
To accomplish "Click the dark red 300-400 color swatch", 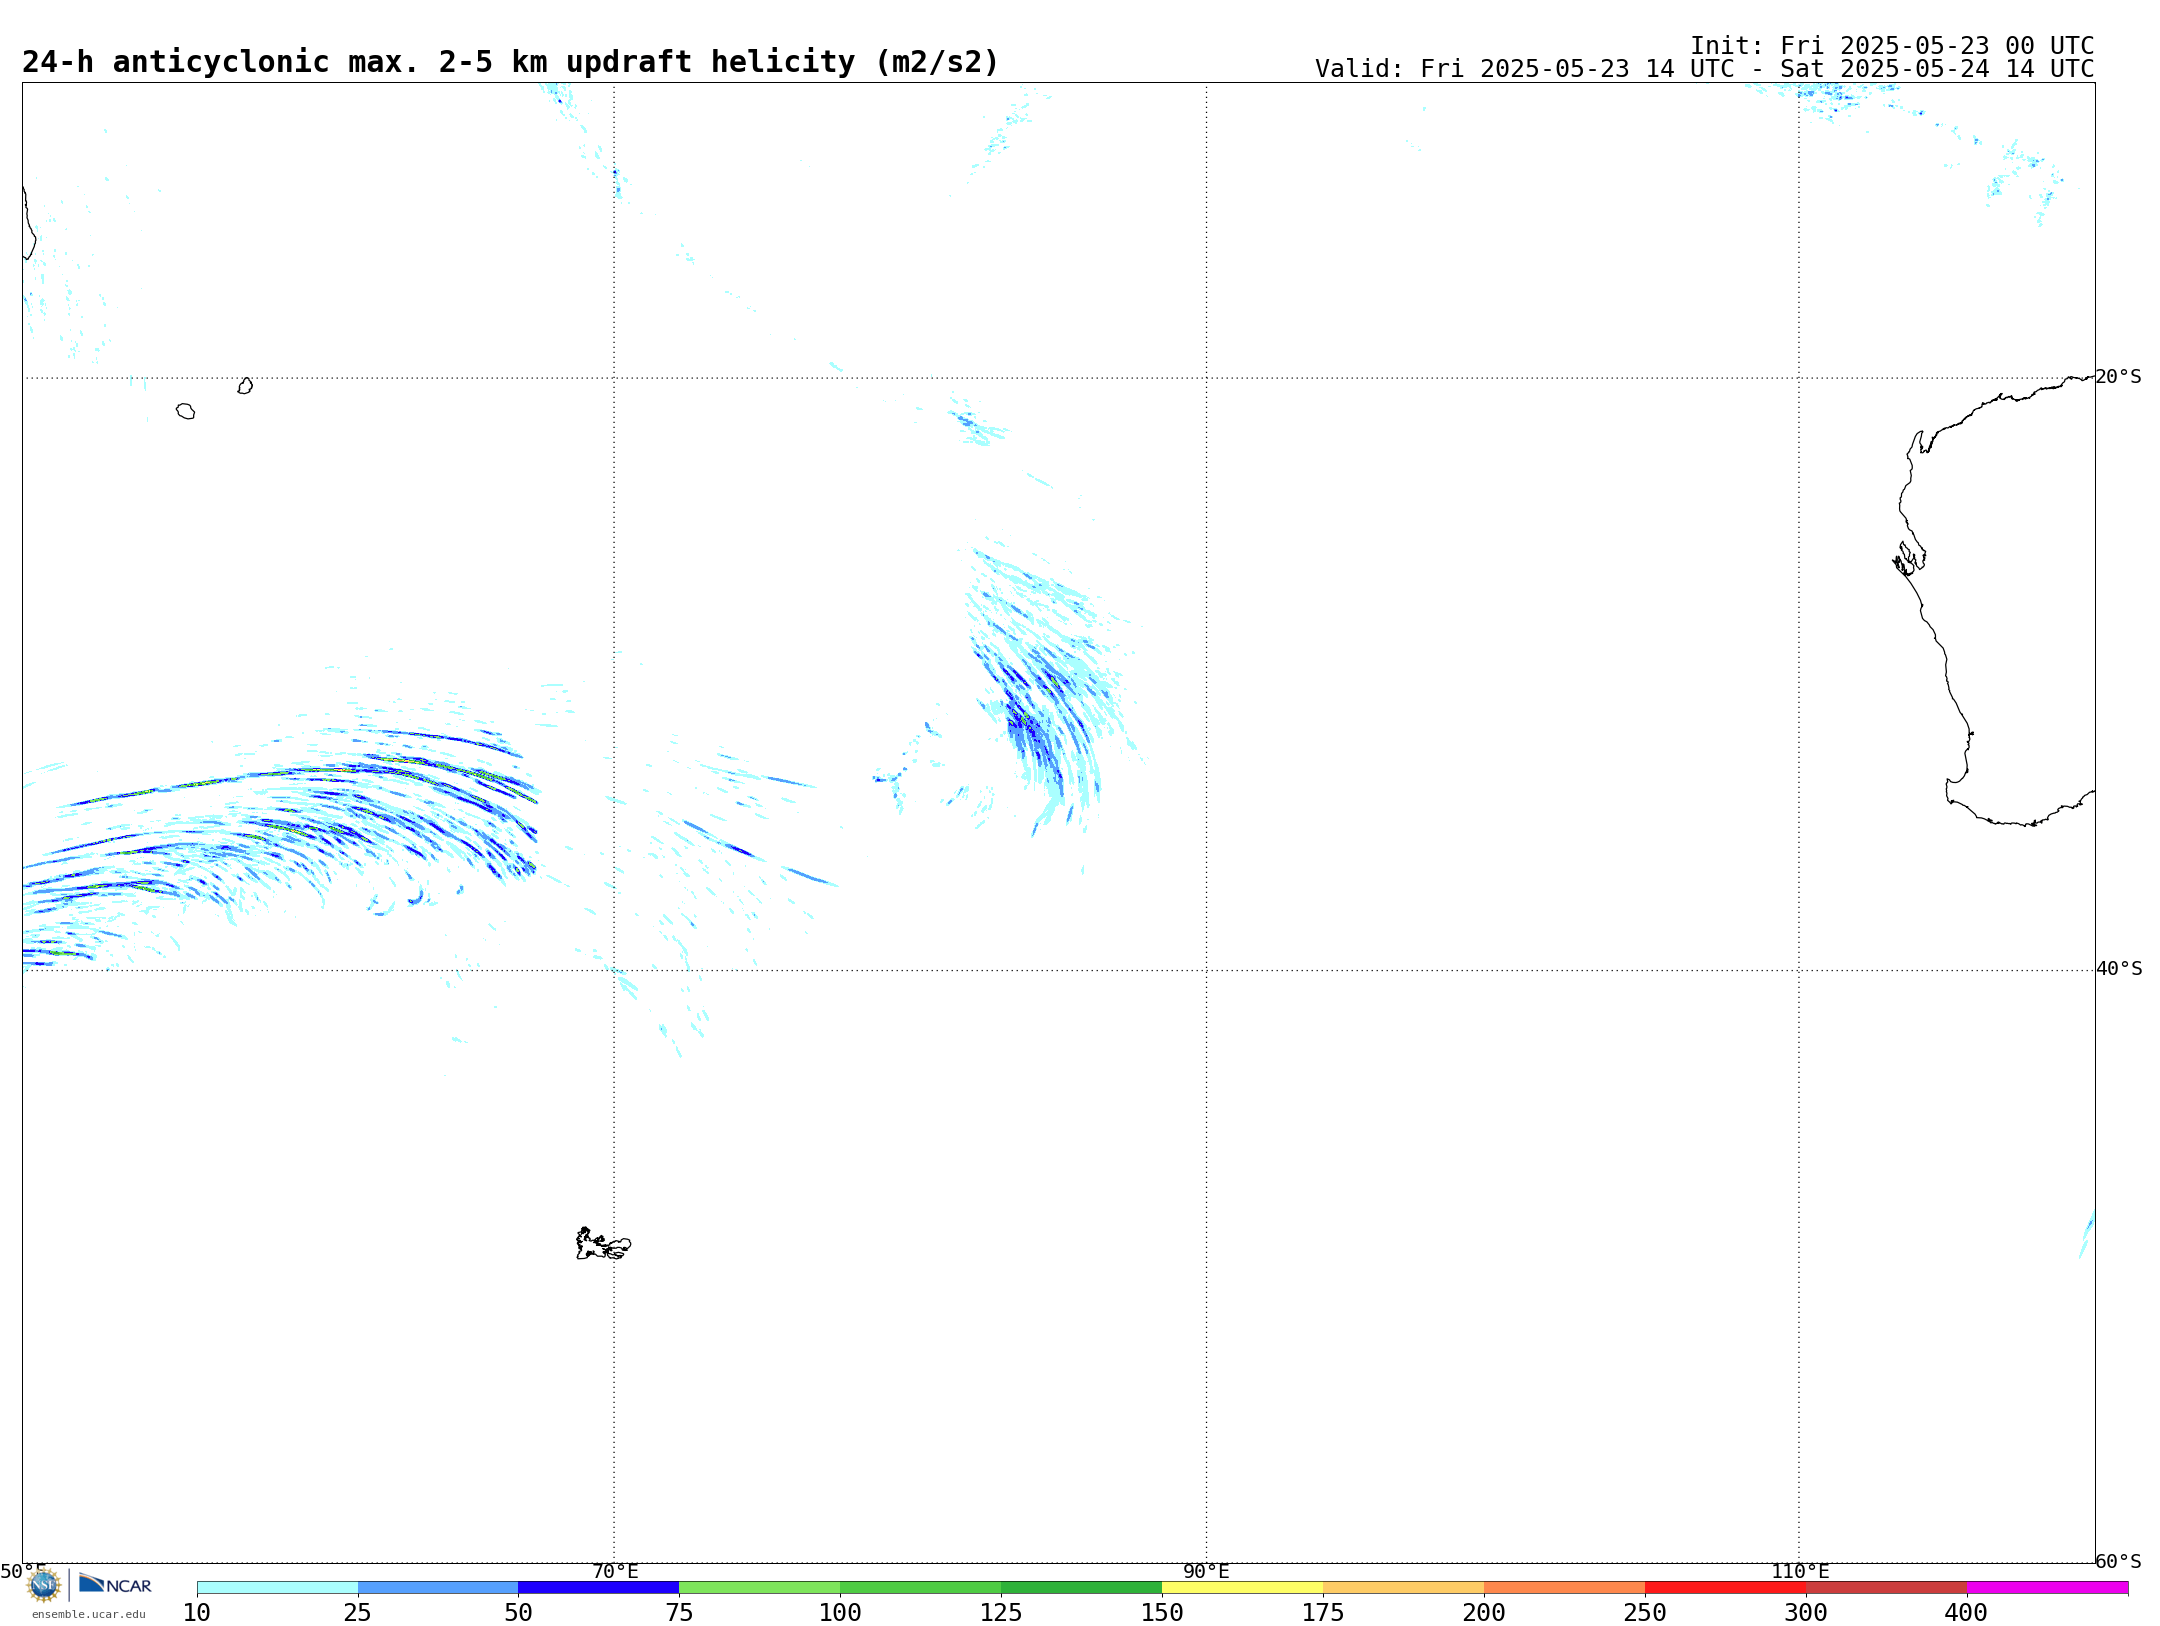I will click(x=1887, y=1588).
